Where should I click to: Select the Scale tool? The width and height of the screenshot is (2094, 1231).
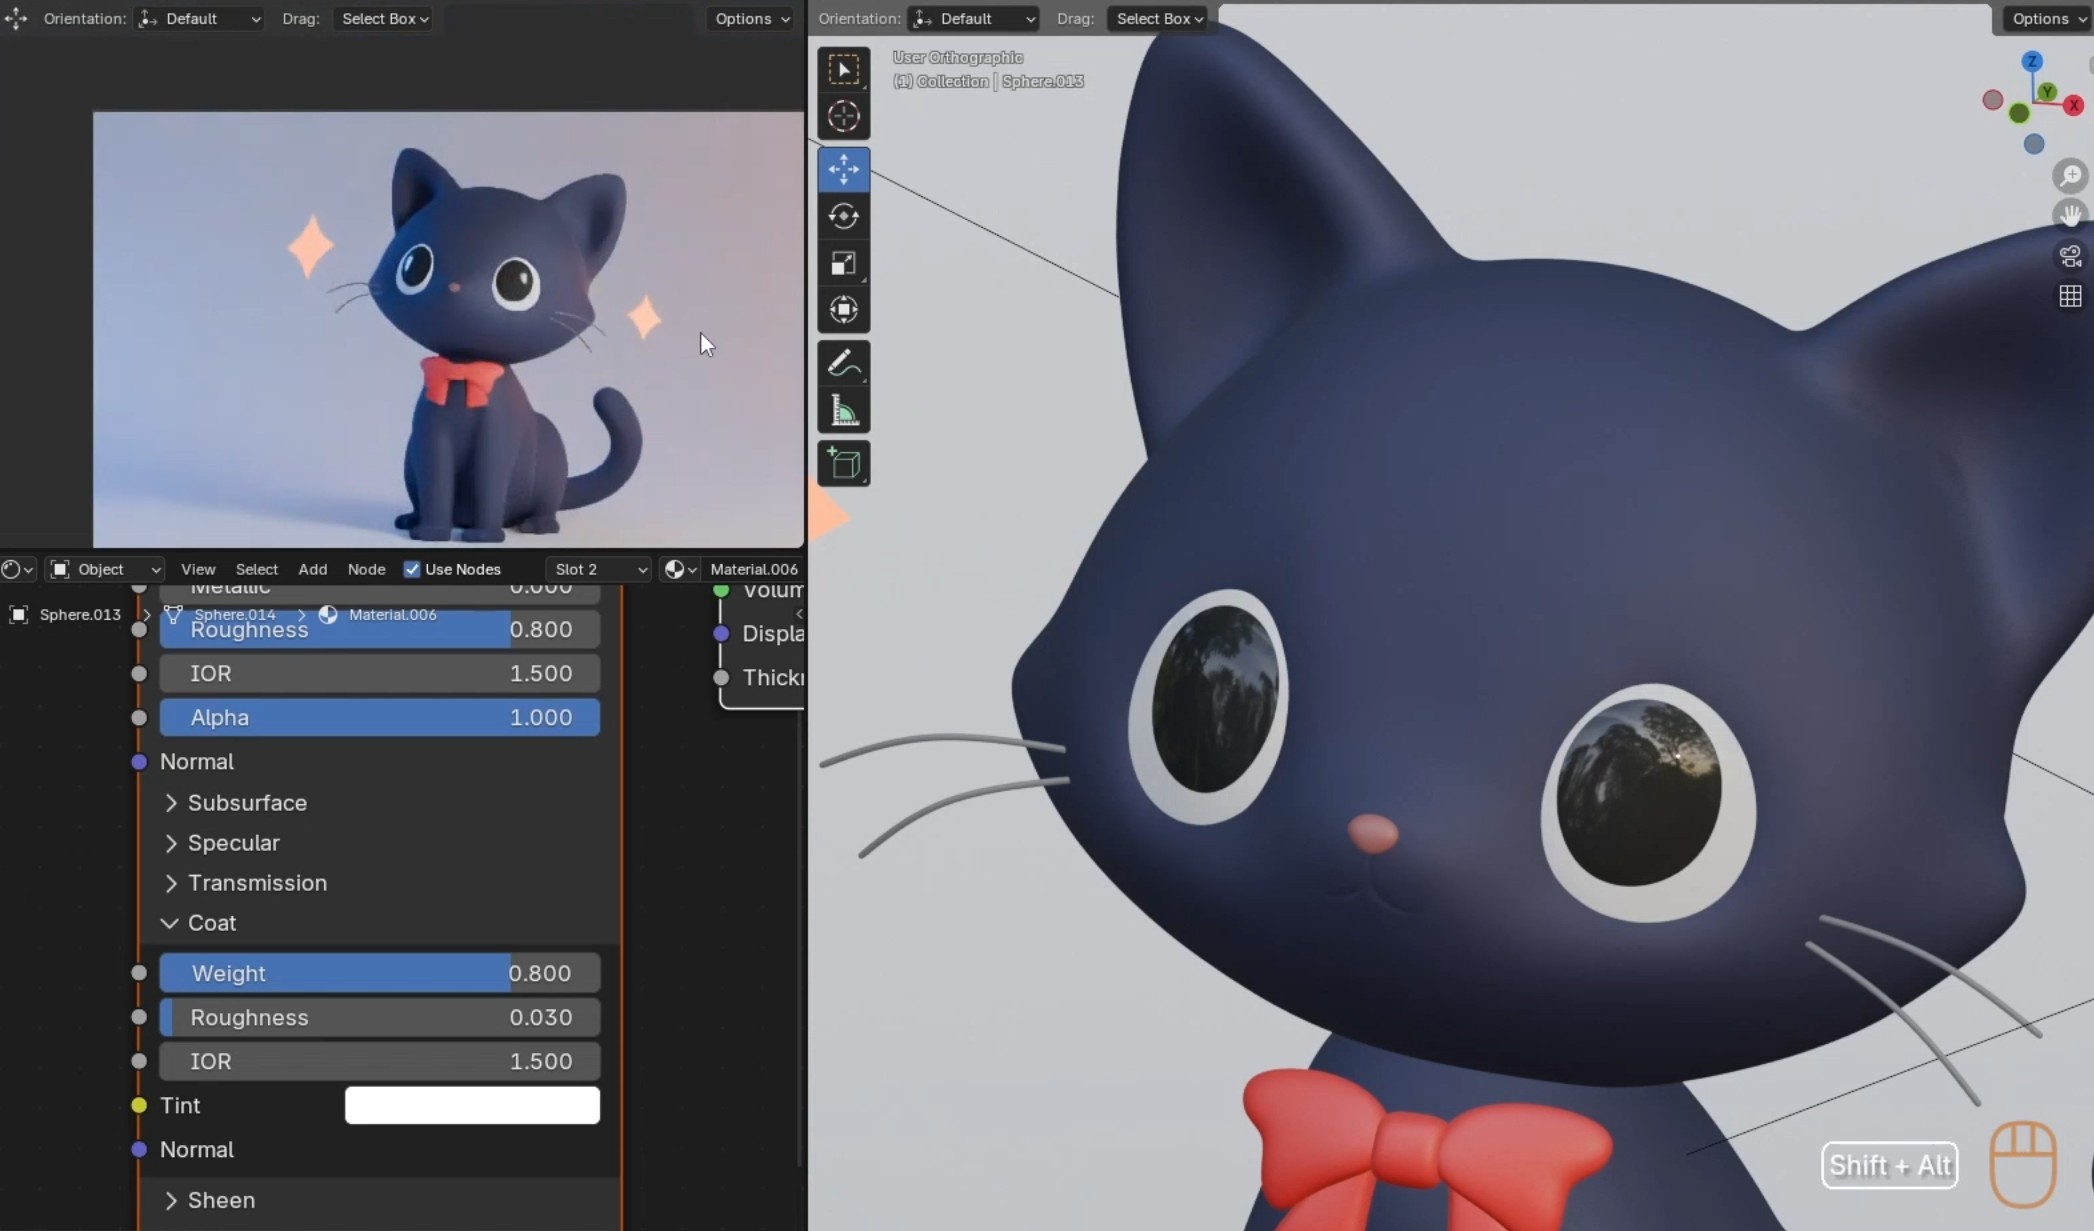pyautogui.click(x=843, y=263)
